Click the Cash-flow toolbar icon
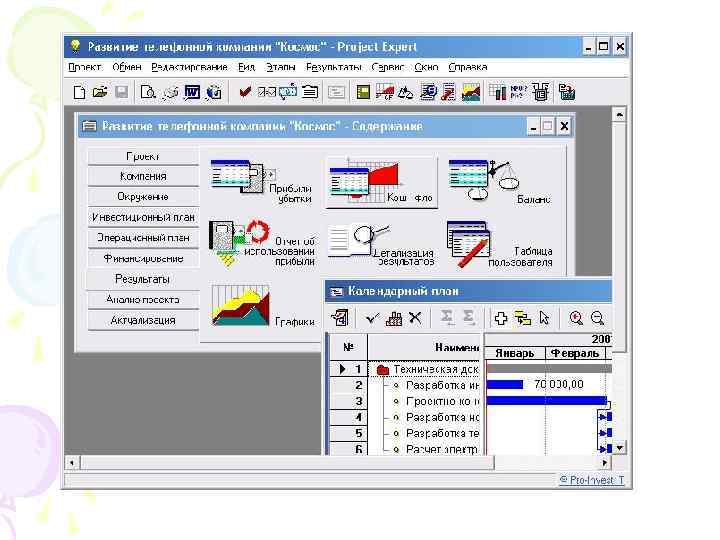The image size is (720, 540). coord(385,92)
